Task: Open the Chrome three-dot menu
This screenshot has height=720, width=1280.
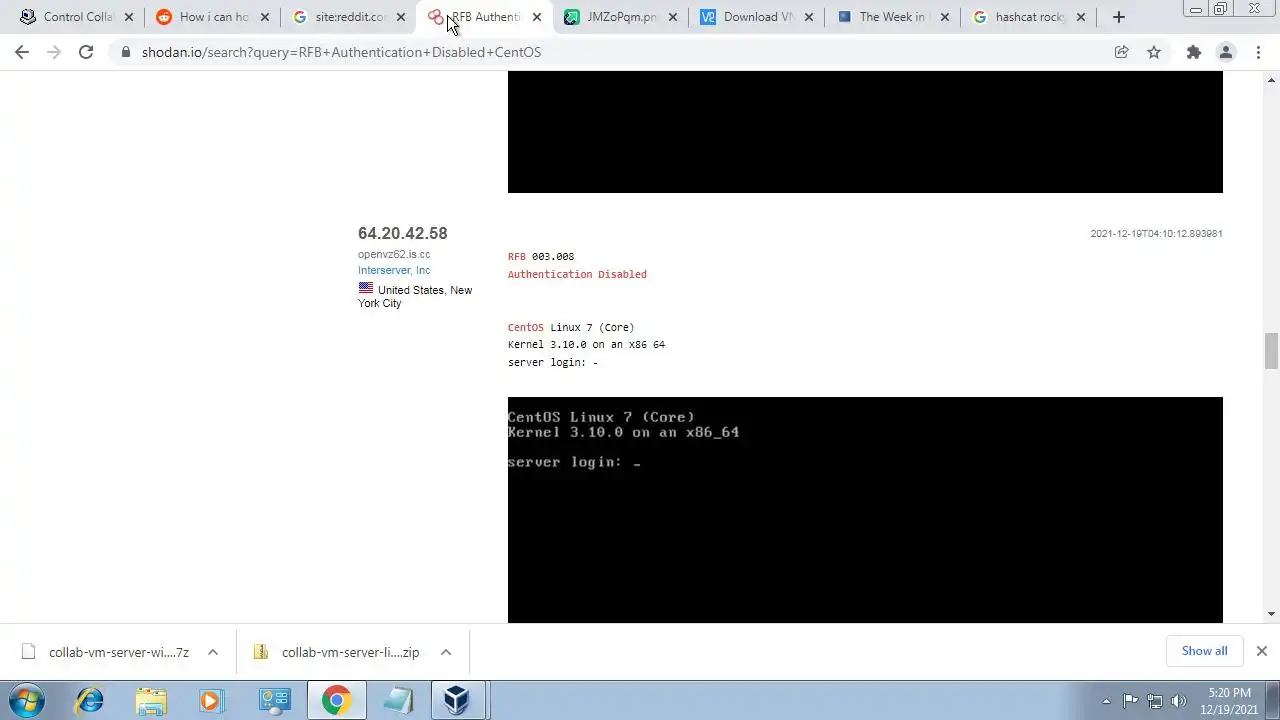Action: click(x=1258, y=52)
